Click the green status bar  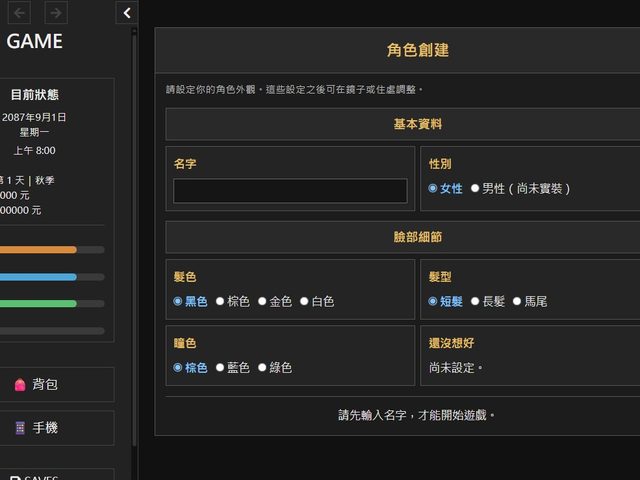click(52, 304)
